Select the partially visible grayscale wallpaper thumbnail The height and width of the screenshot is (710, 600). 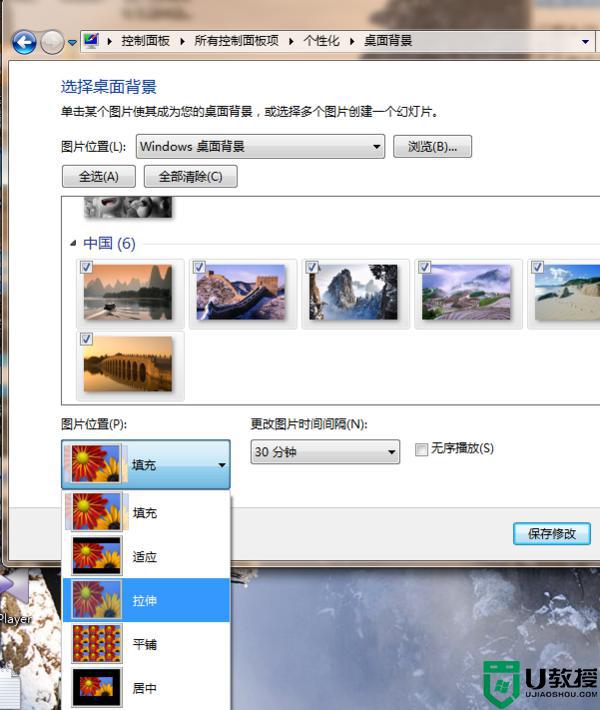click(x=128, y=207)
